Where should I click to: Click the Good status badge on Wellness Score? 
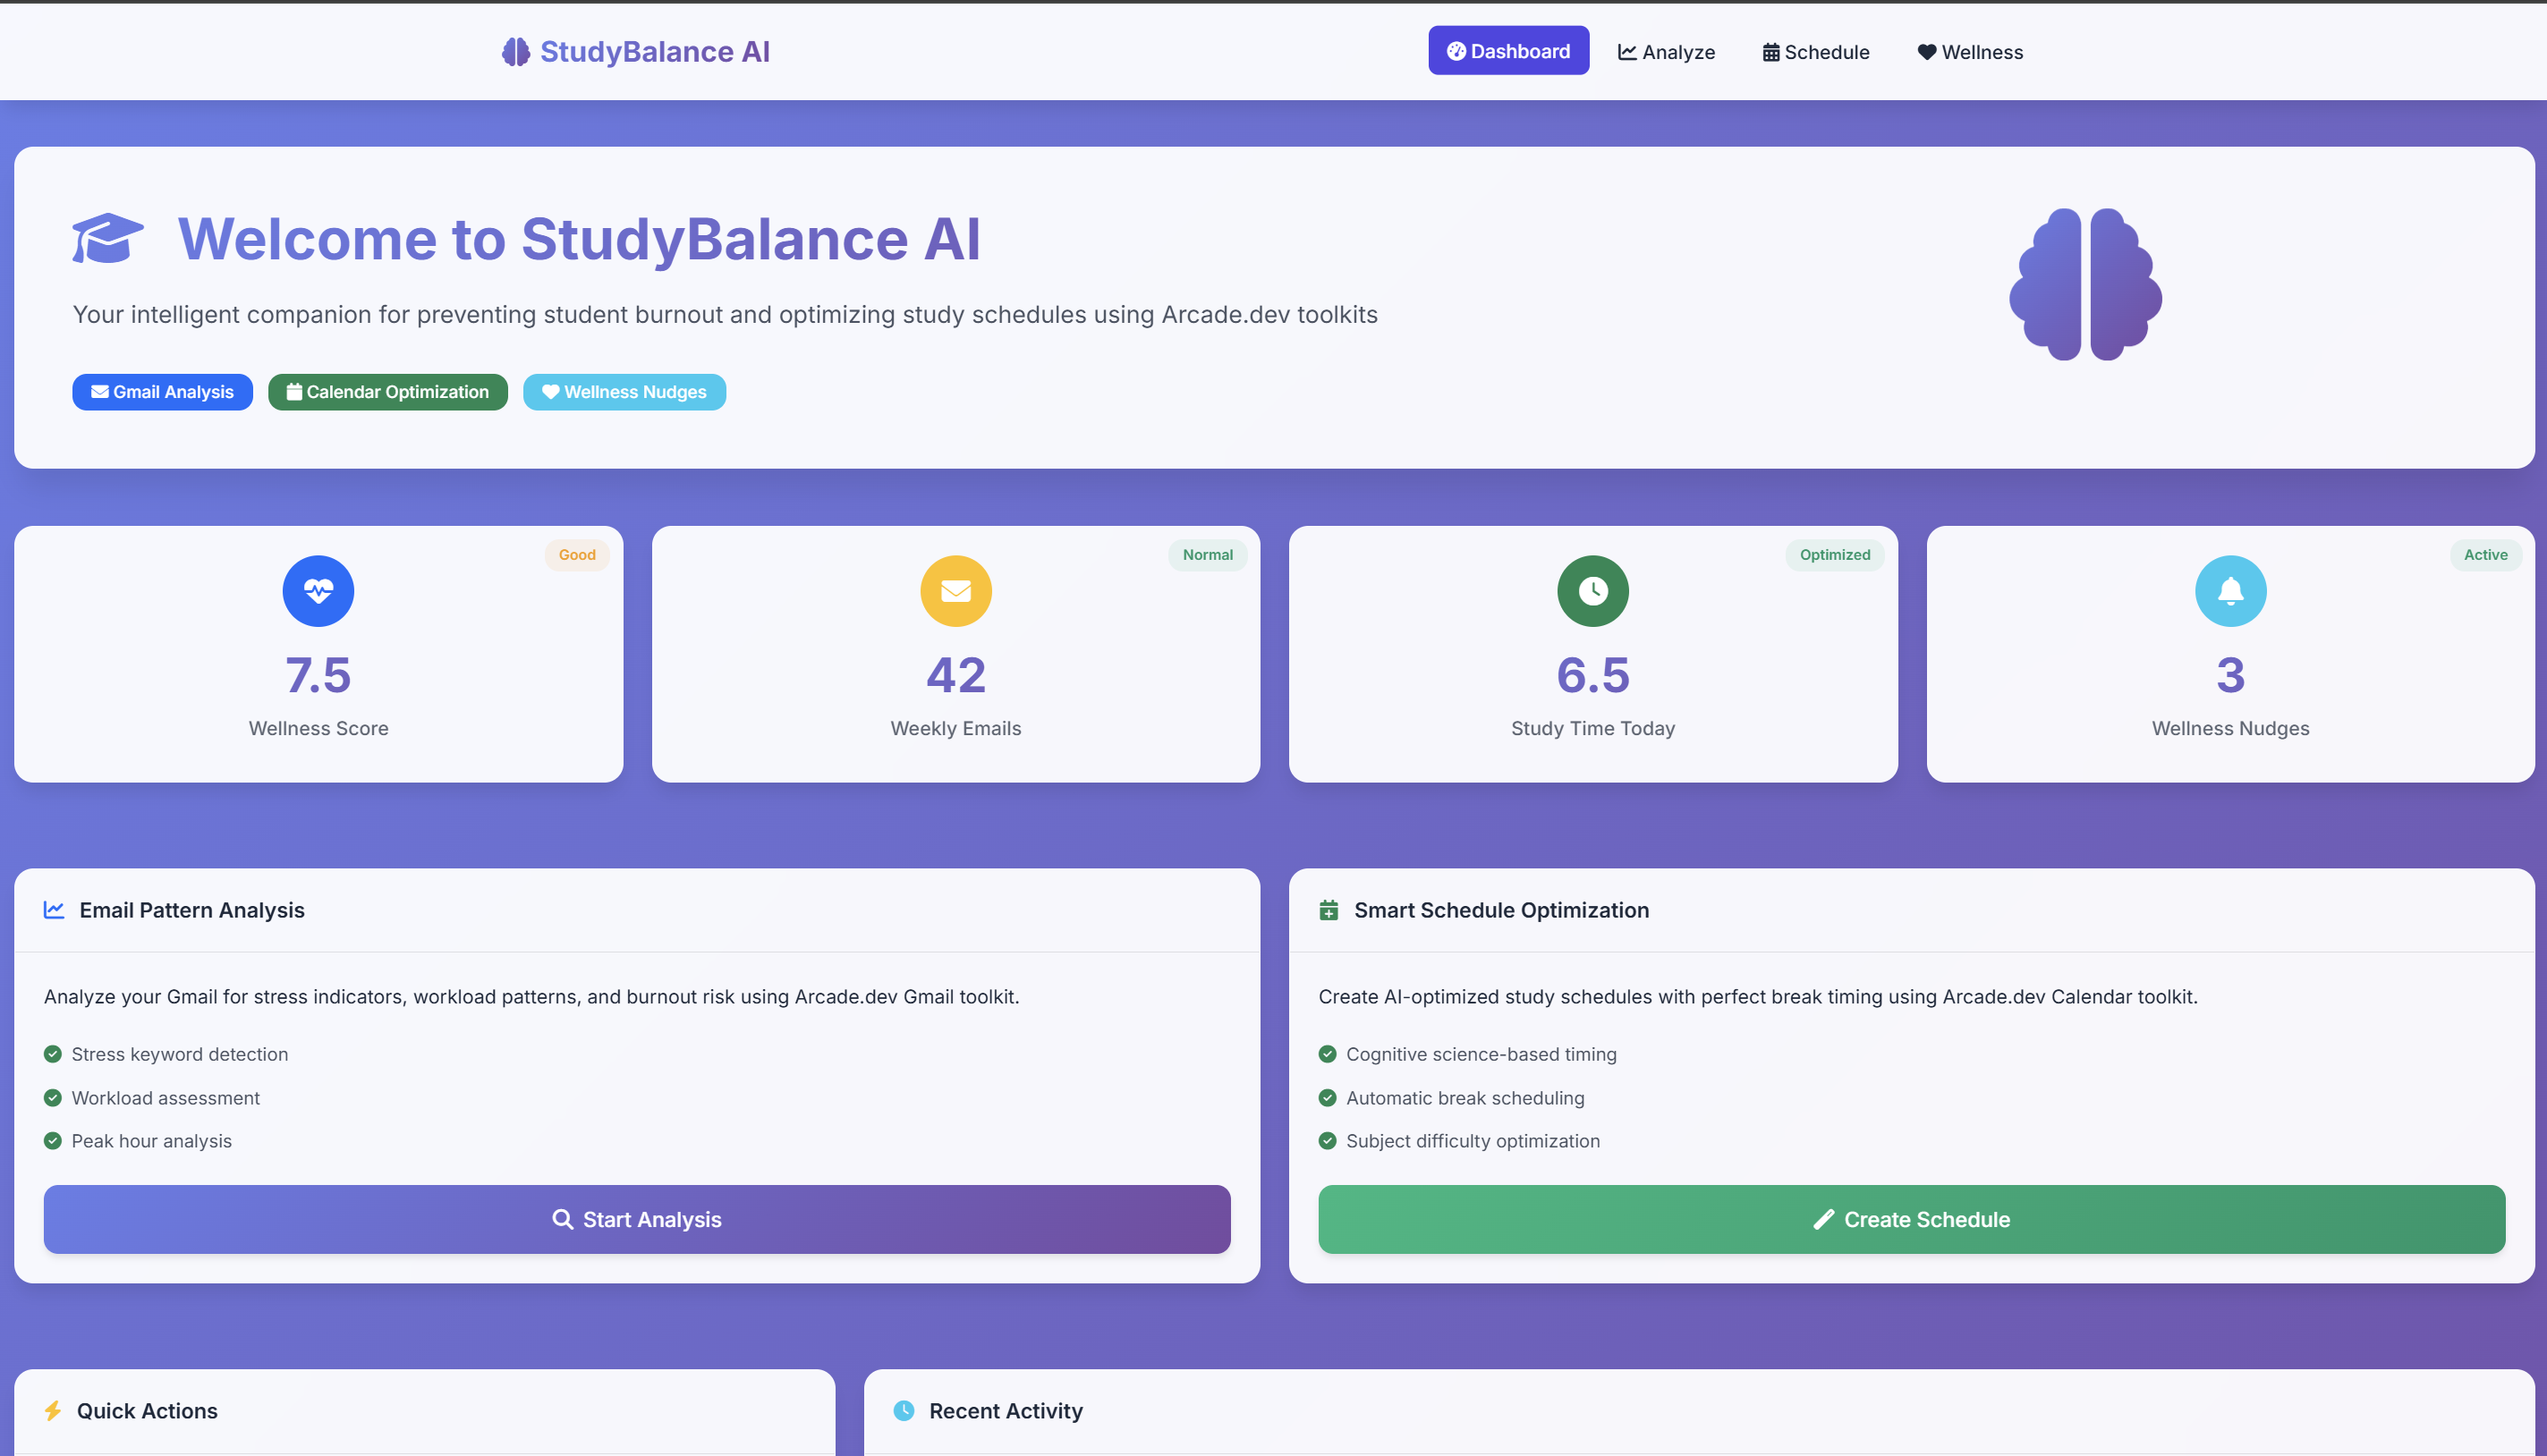[x=577, y=554]
